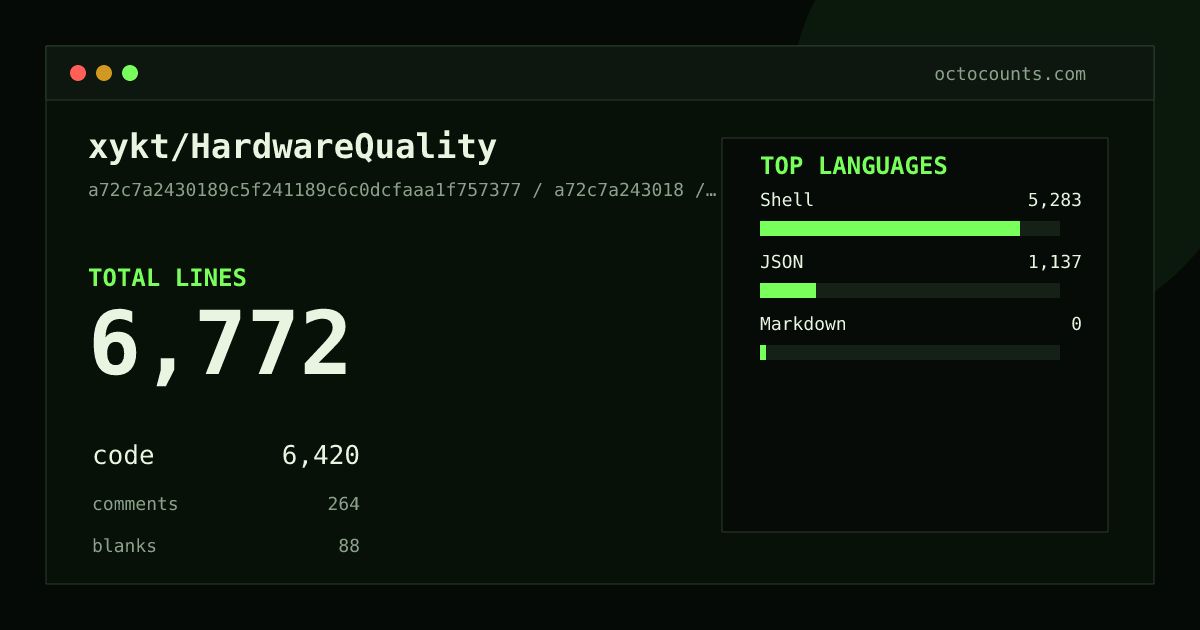Click the total count 6,772
Screen dimensions: 1200x630
[x=220, y=345]
